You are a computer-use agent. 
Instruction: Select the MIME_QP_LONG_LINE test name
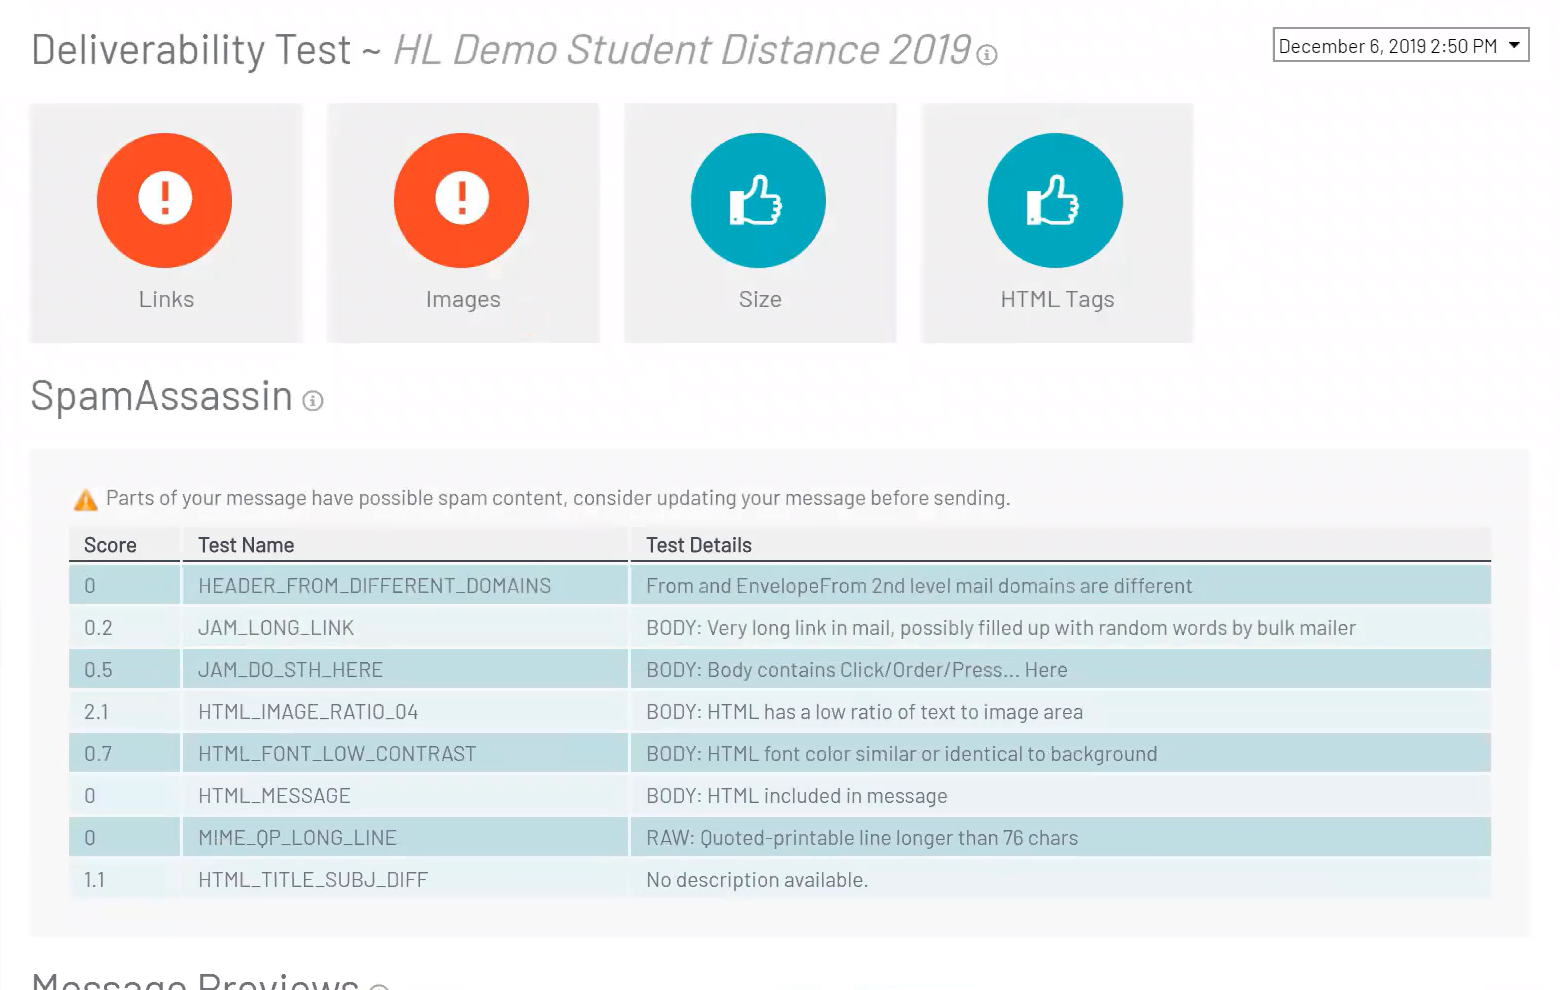pos(297,838)
